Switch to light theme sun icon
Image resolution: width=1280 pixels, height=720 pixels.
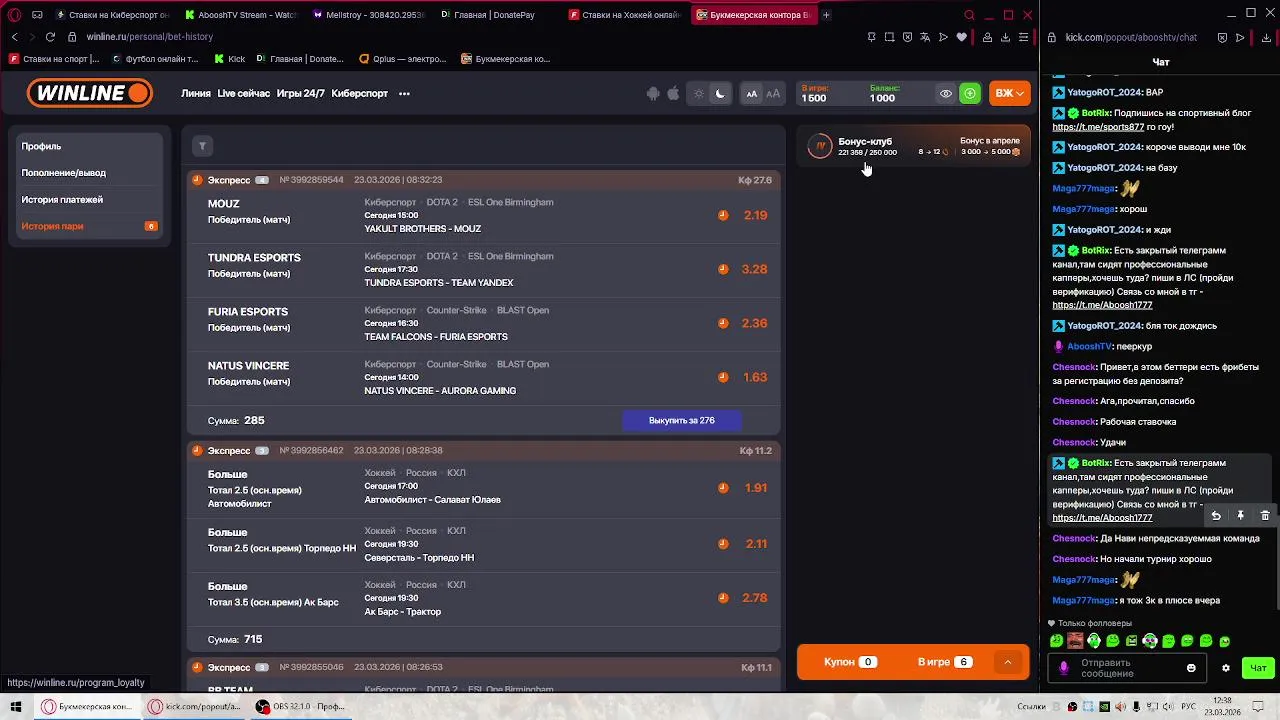699,94
